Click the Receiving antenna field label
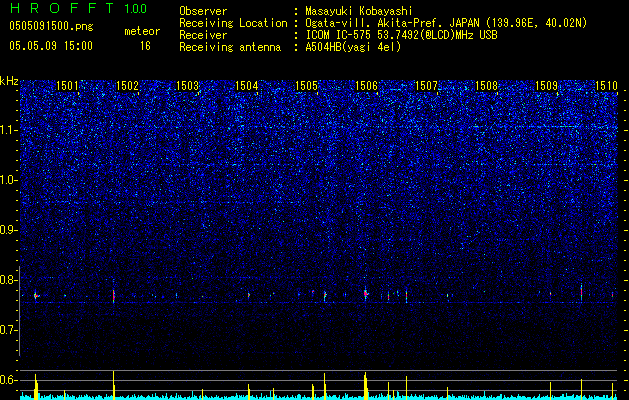Screen dimensions: 629x400 point(230,47)
